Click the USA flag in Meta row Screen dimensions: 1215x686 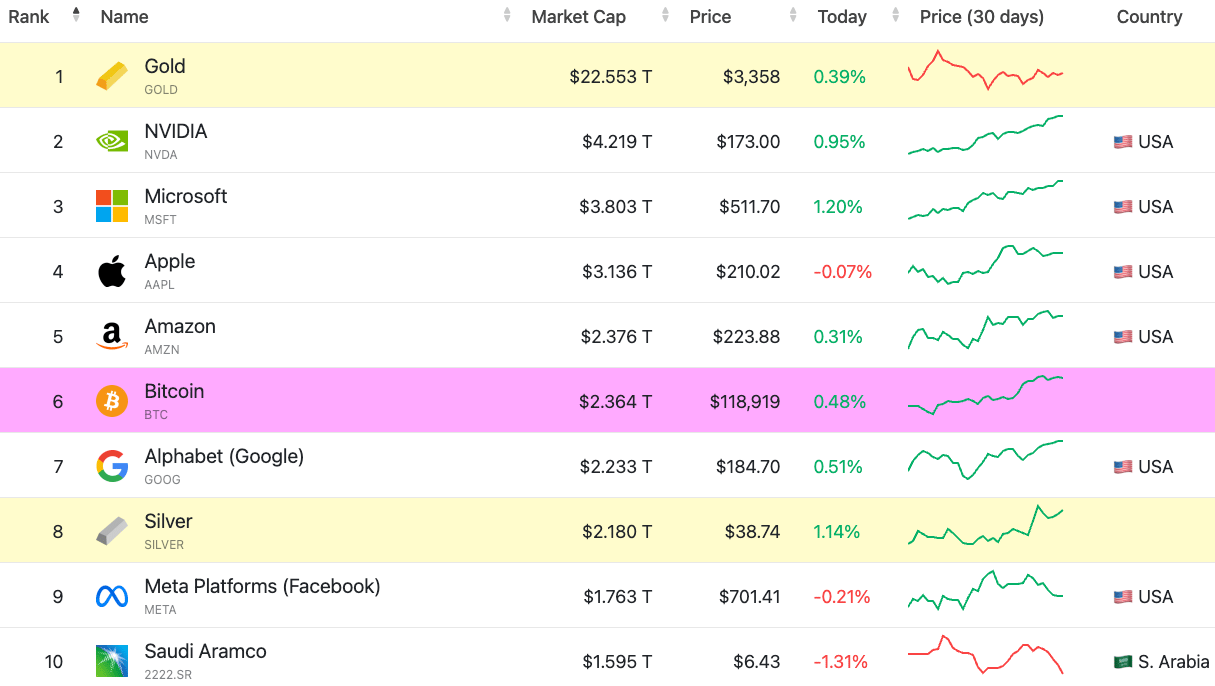coord(1123,597)
